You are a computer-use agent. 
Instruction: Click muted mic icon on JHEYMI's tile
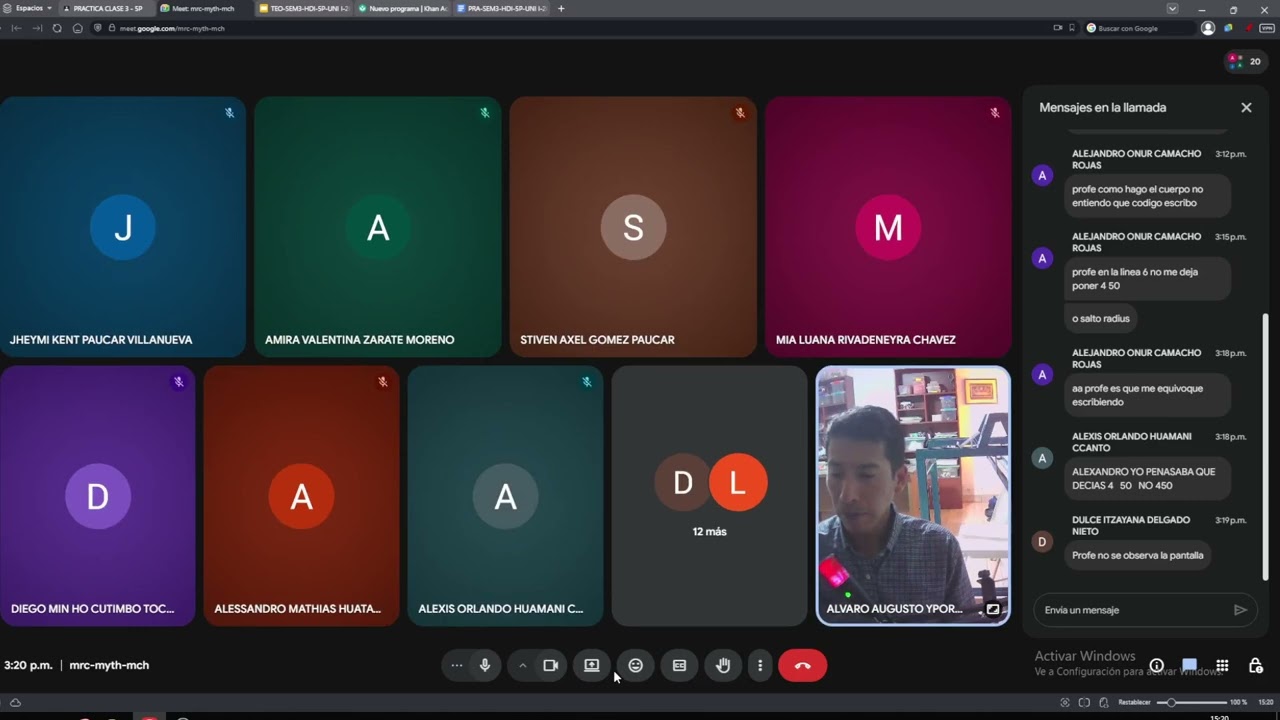pos(229,113)
